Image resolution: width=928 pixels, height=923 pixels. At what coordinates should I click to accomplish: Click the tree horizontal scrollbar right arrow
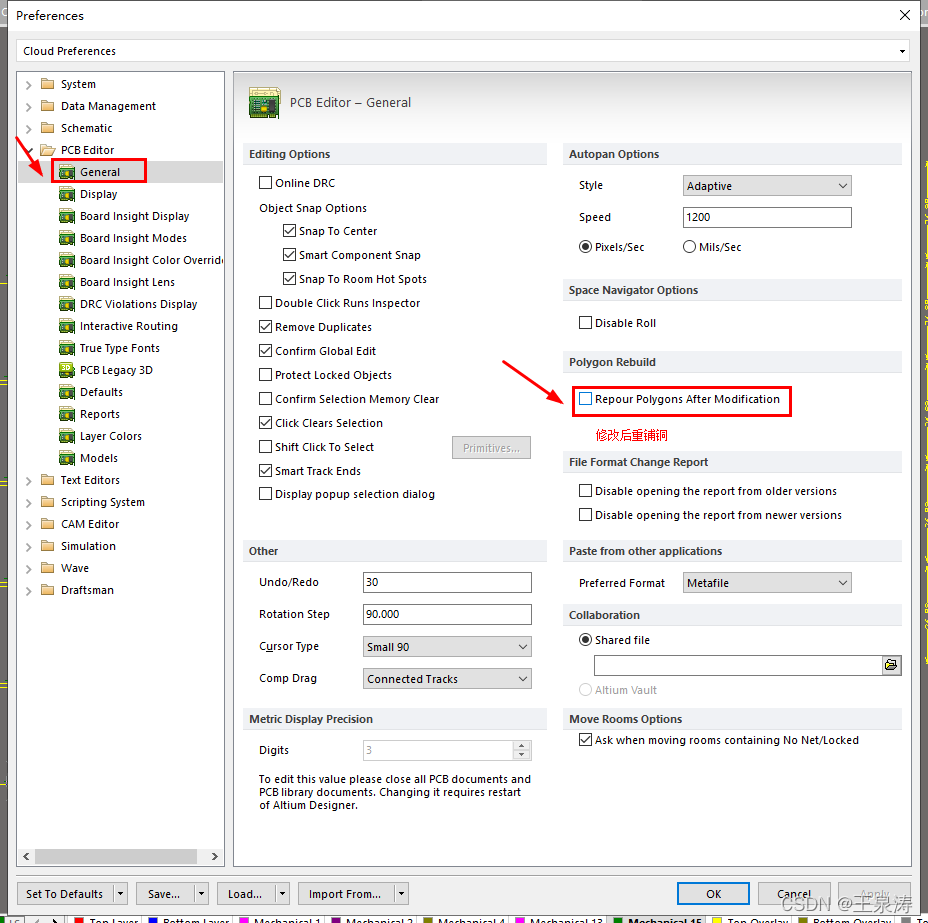(214, 856)
